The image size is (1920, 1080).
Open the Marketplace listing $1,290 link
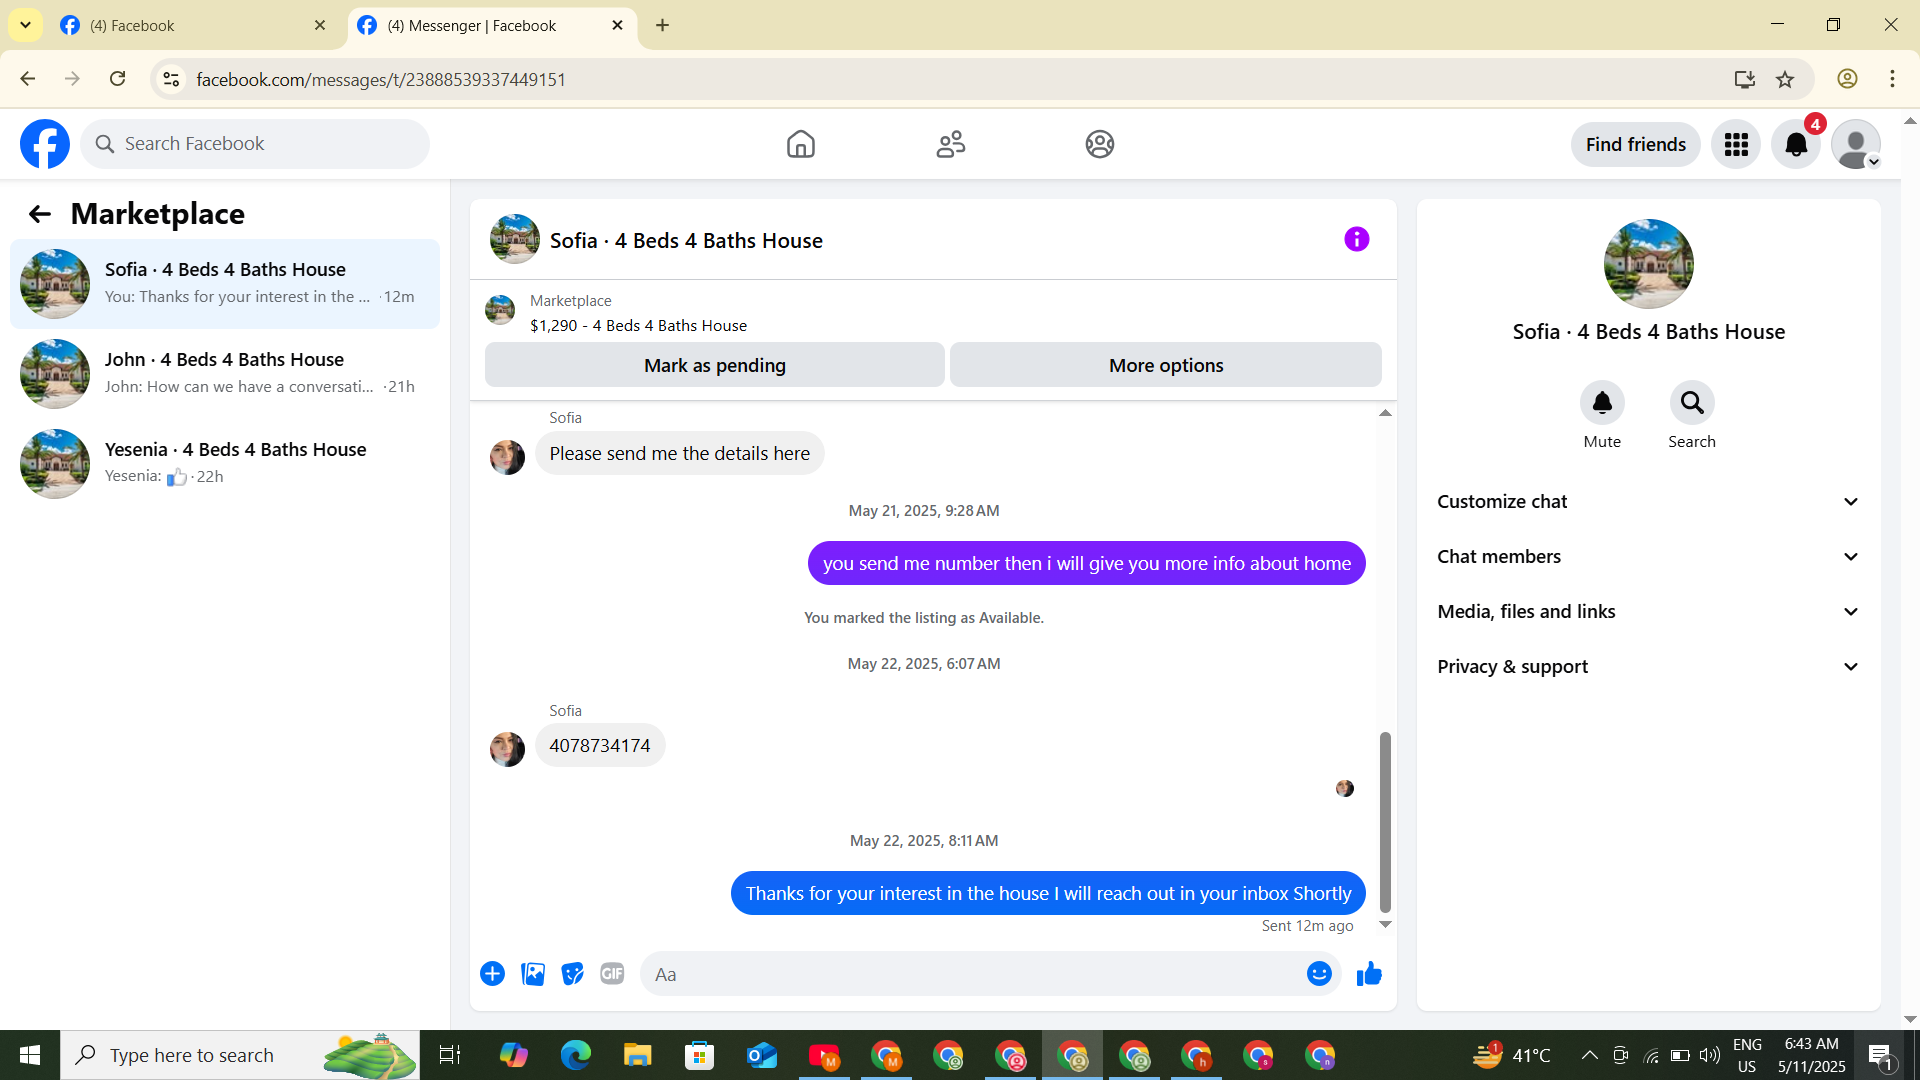point(638,326)
